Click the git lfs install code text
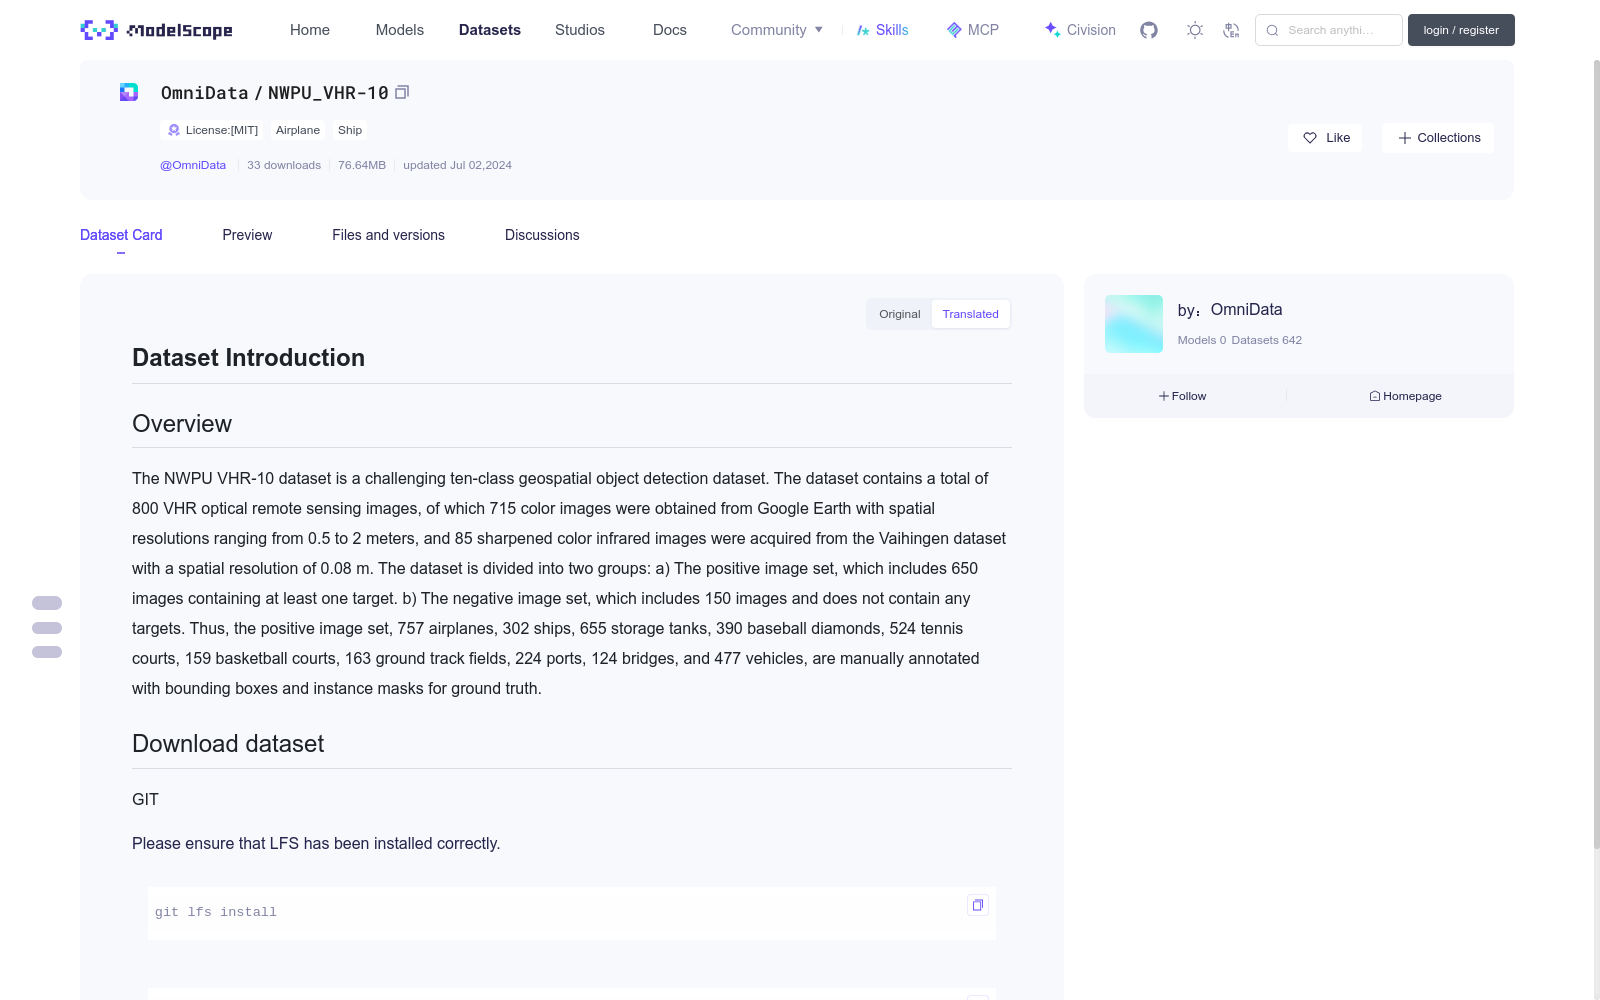Image resolution: width=1600 pixels, height=1000 pixels. [216, 912]
